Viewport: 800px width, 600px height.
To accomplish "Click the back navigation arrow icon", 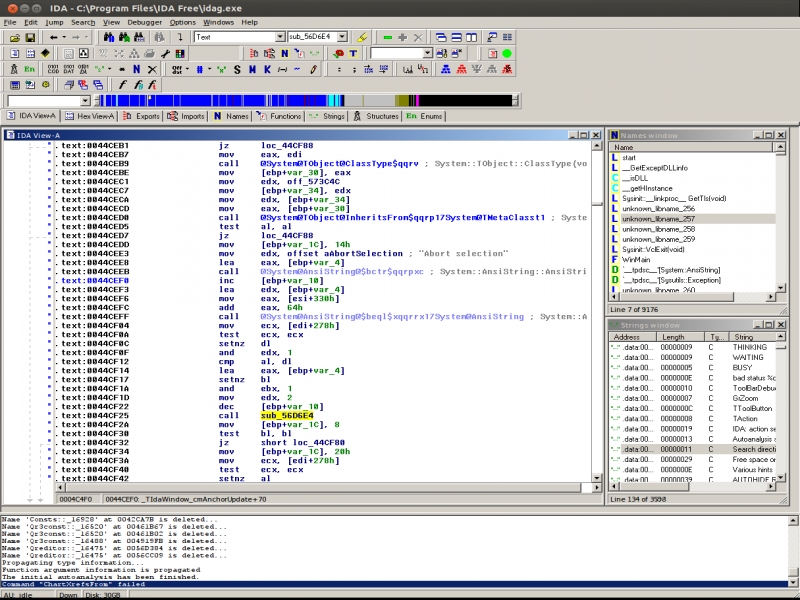I will [x=53, y=37].
